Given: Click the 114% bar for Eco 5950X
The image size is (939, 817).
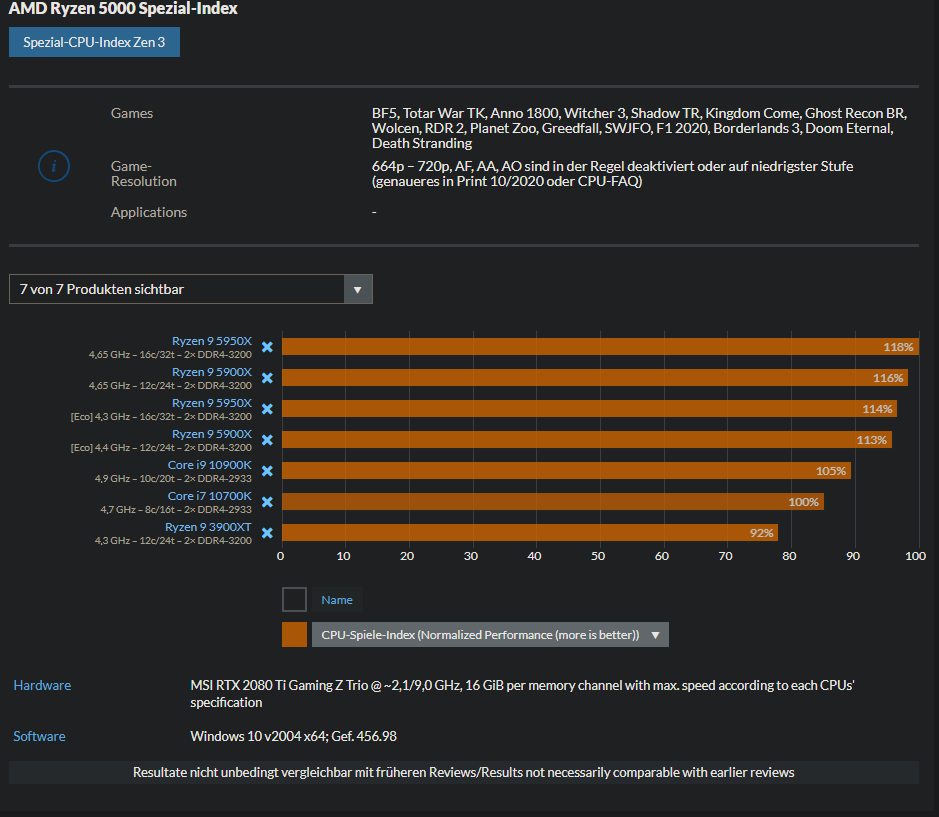Looking at the screenshot, I should click(589, 409).
